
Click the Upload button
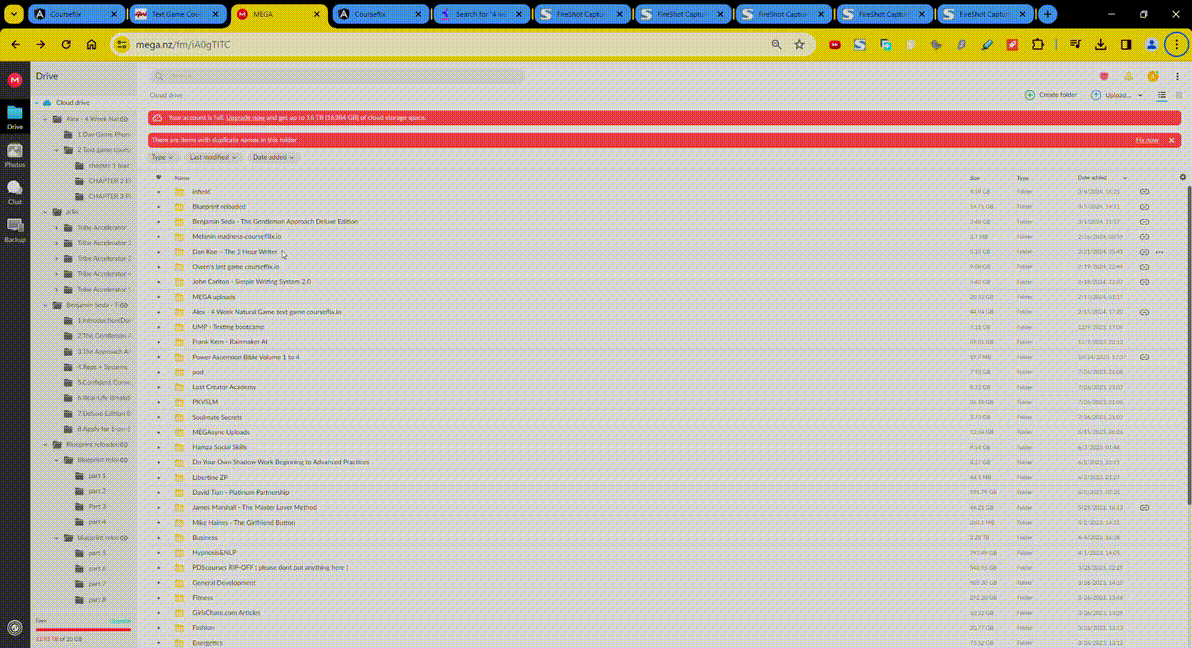(1111, 95)
